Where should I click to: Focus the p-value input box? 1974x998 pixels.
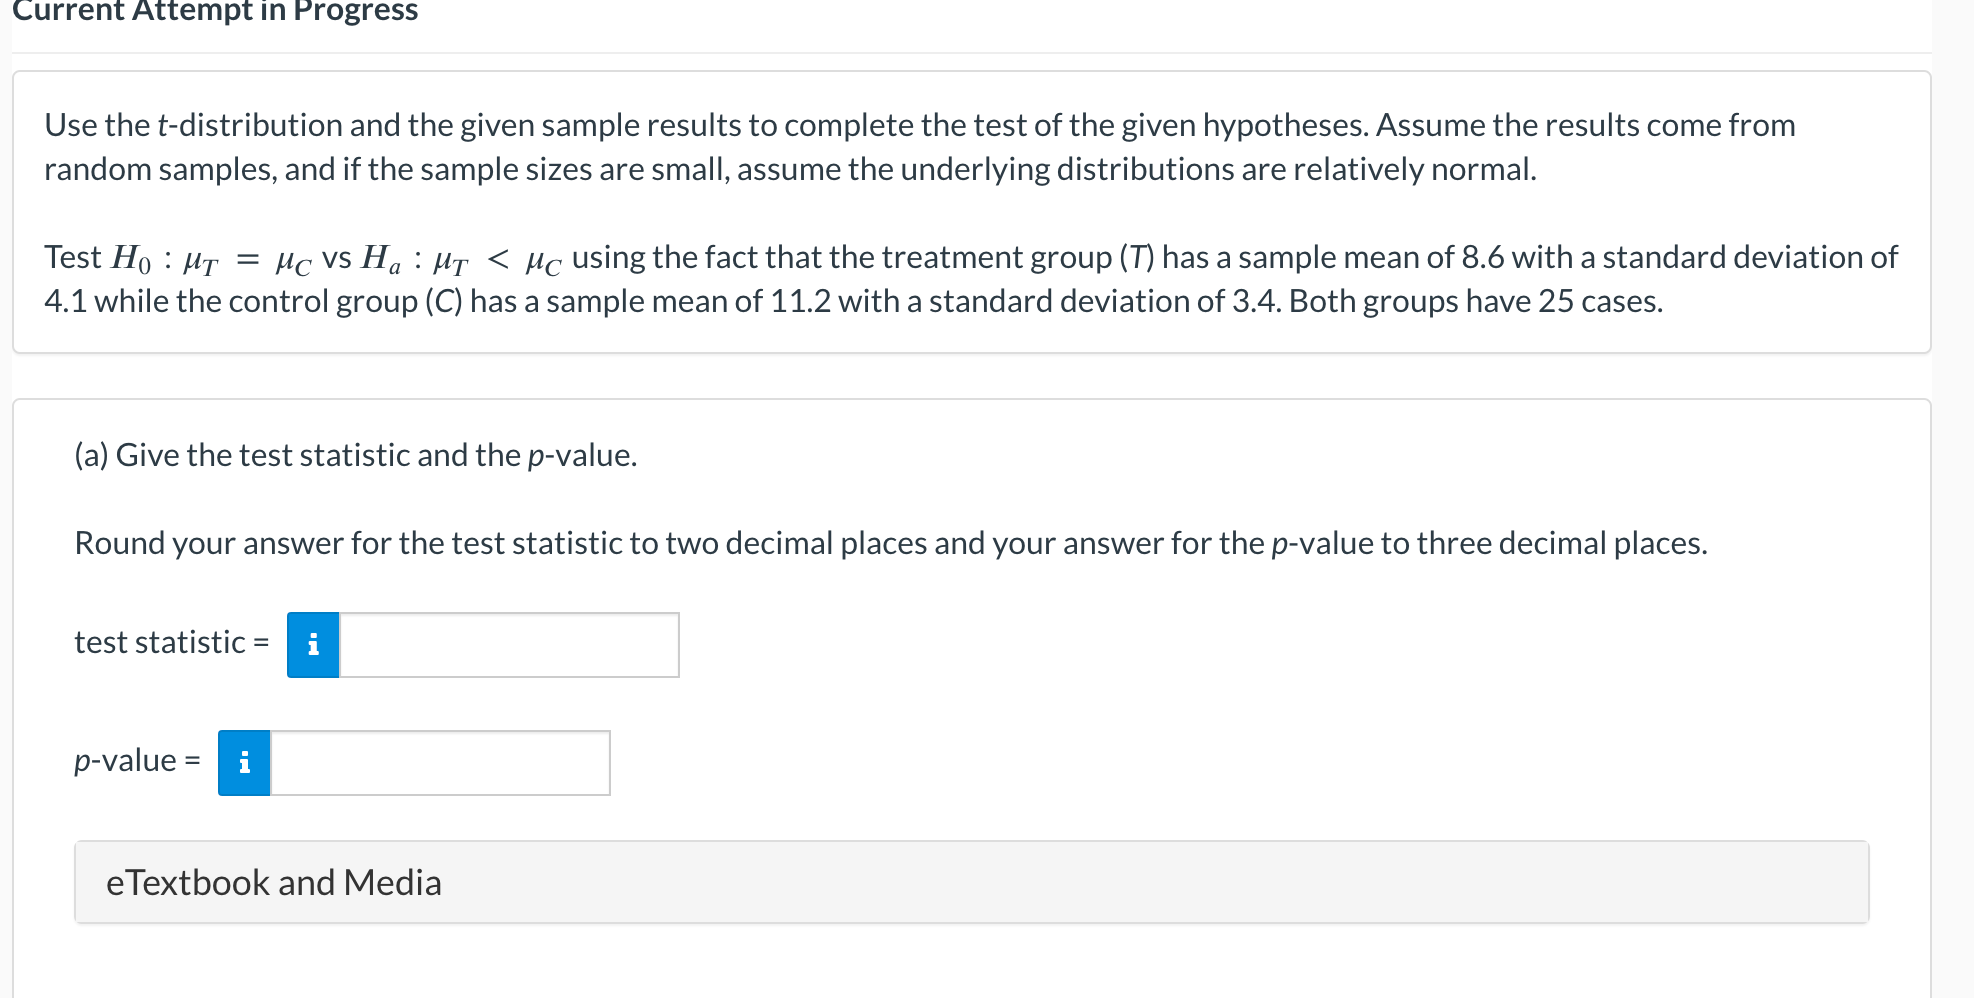tap(439, 763)
